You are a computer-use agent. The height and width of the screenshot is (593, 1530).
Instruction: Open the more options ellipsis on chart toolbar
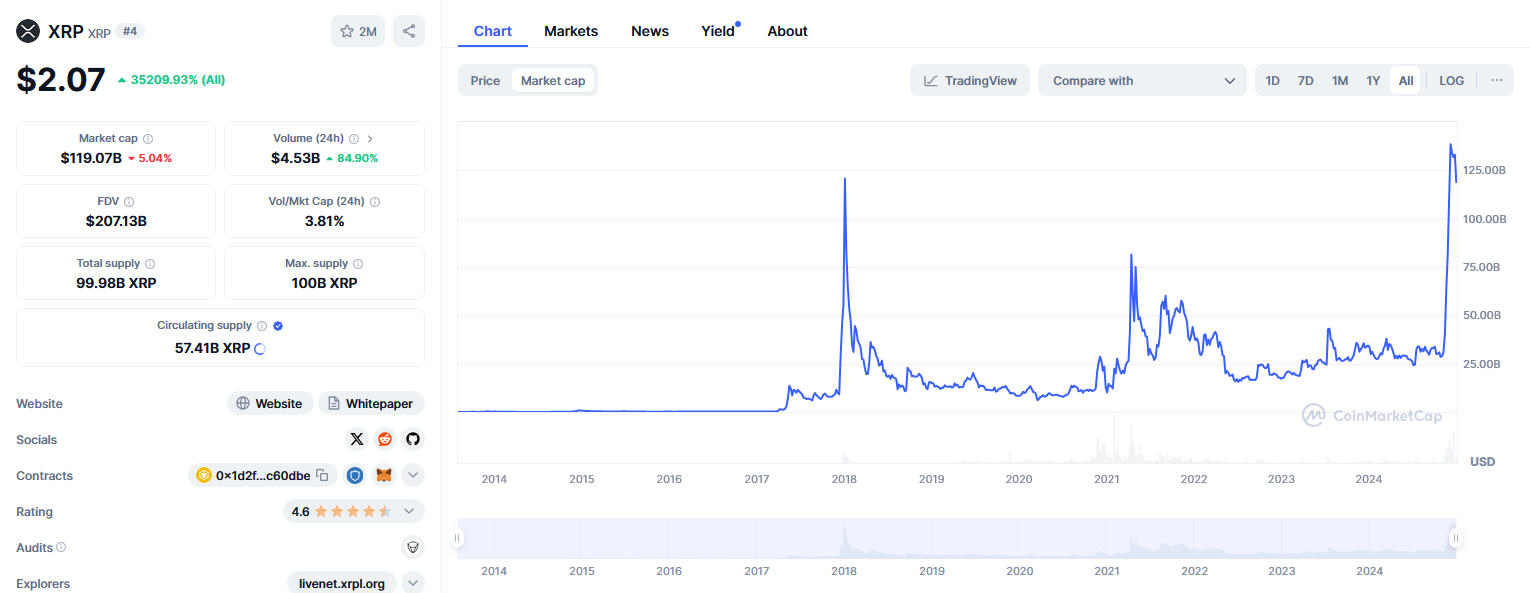pyautogui.click(x=1496, y=80)
